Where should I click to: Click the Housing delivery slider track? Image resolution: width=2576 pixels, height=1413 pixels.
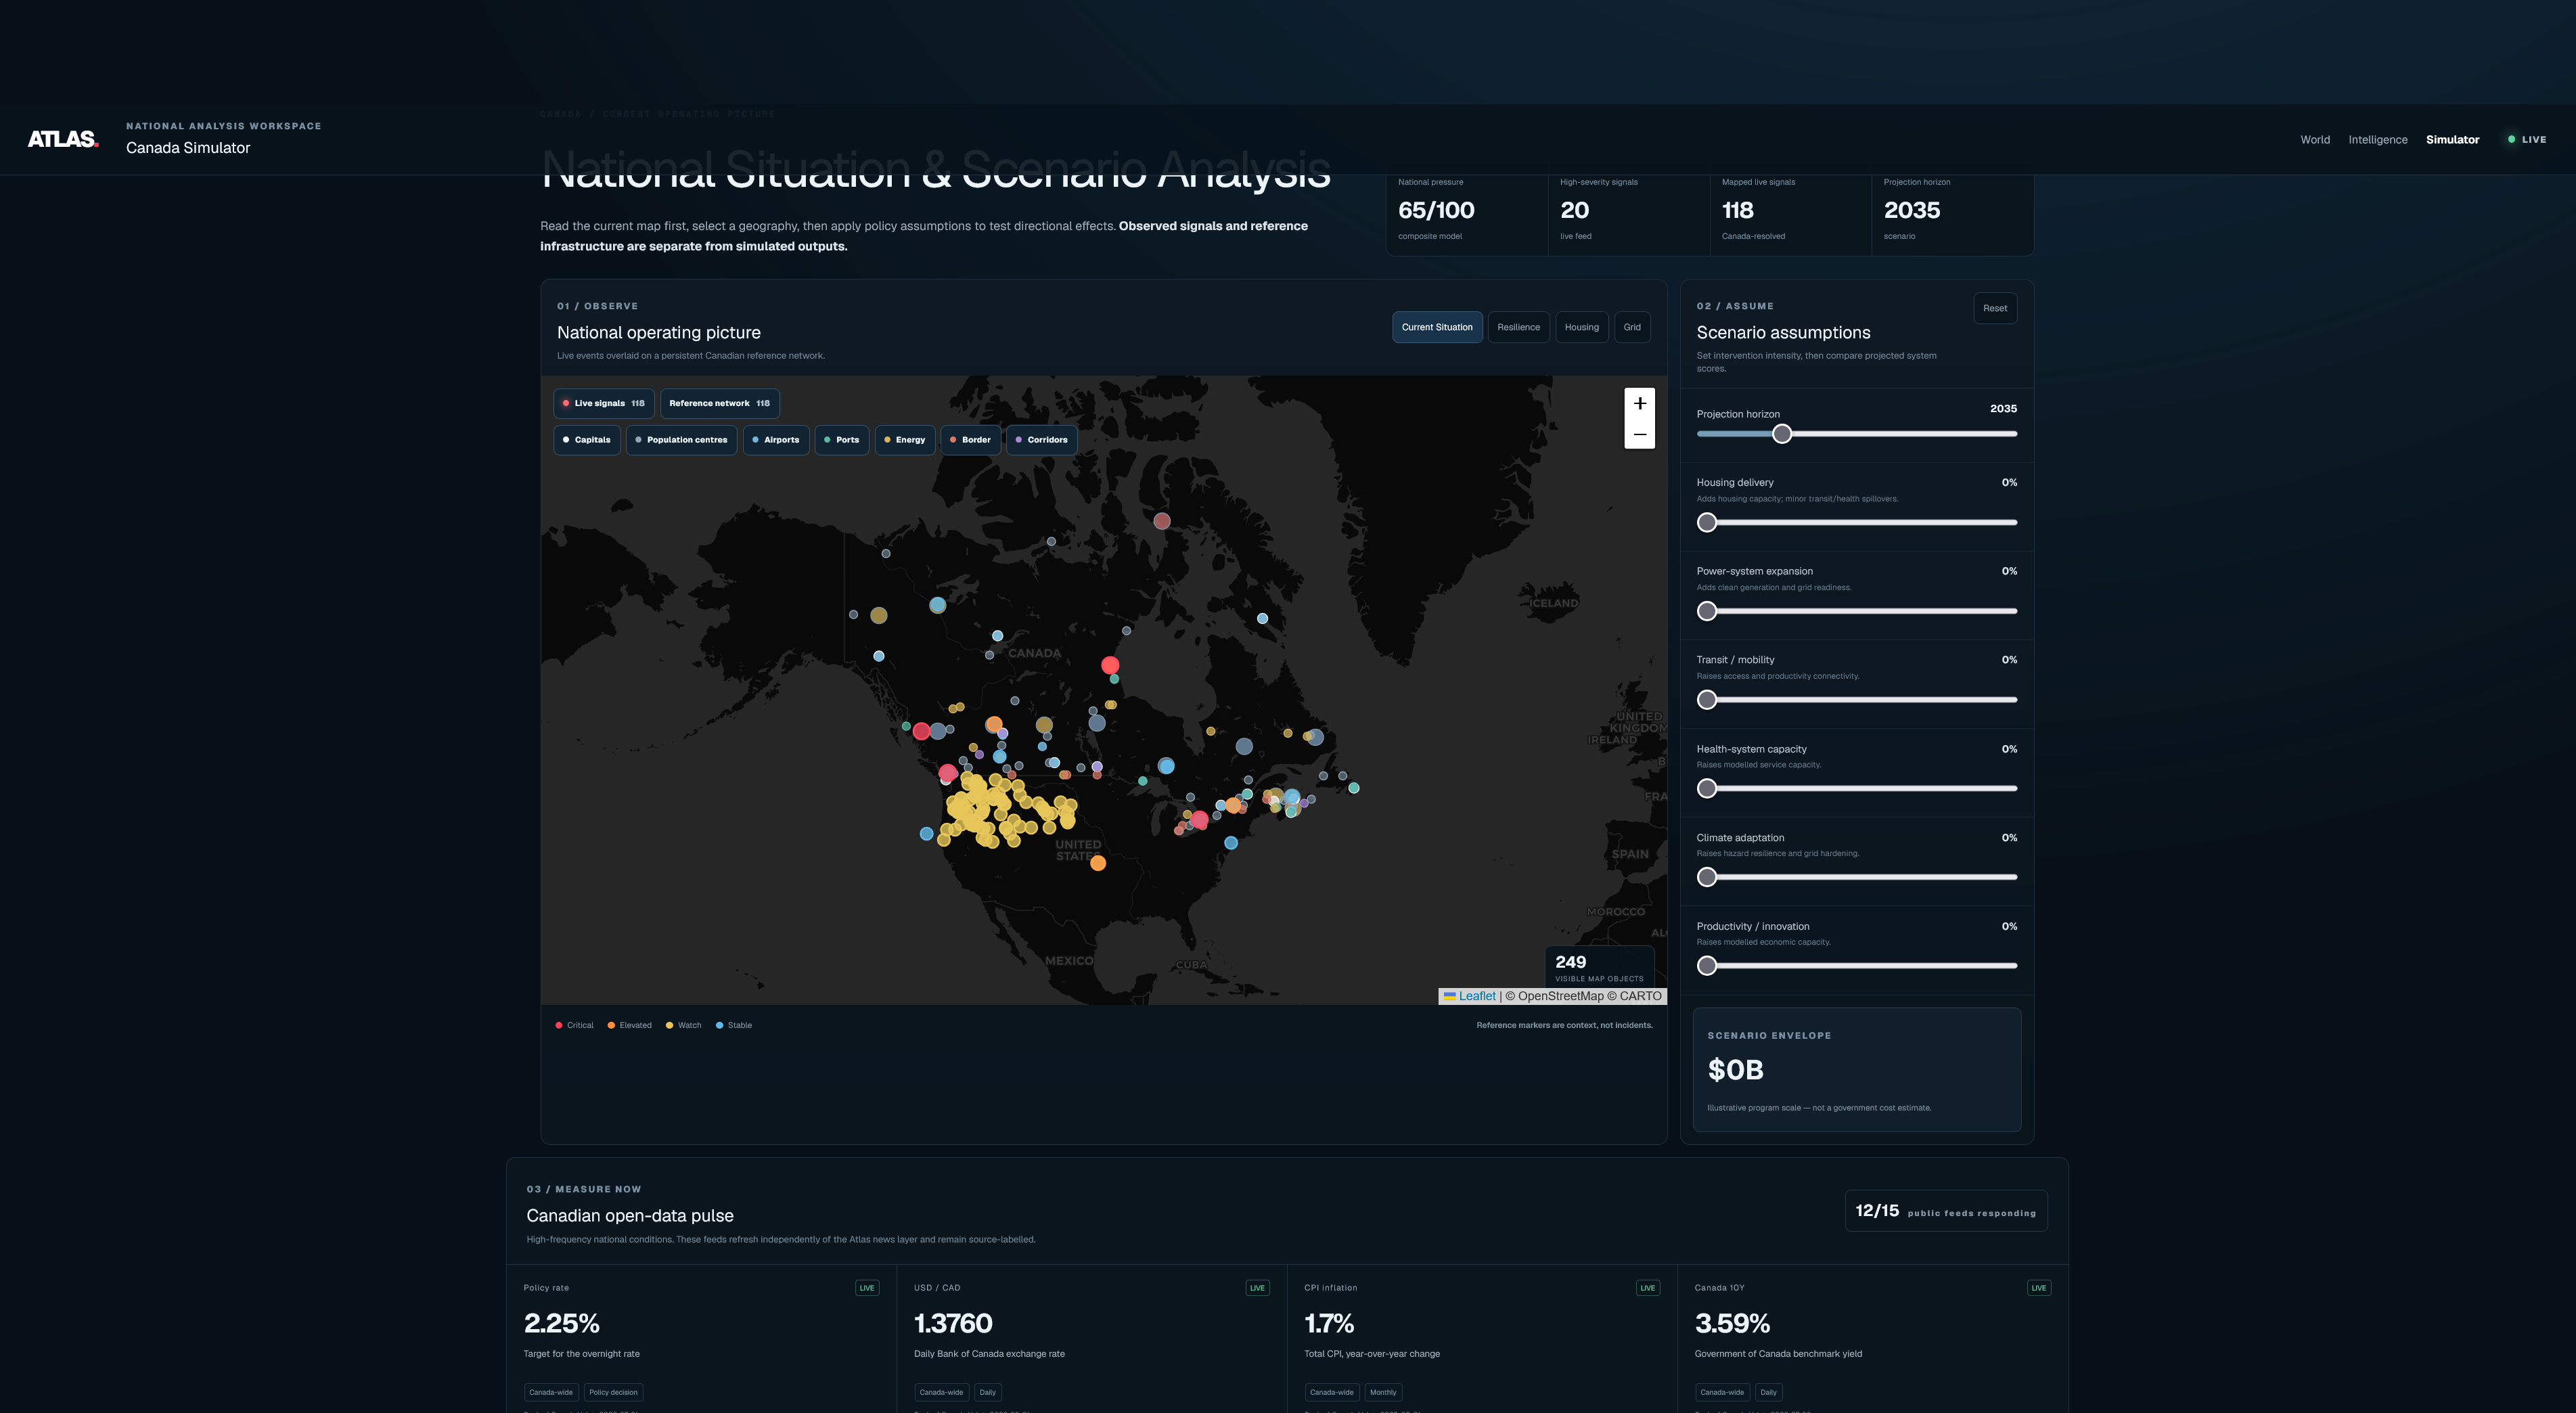tap(1857, 522)
